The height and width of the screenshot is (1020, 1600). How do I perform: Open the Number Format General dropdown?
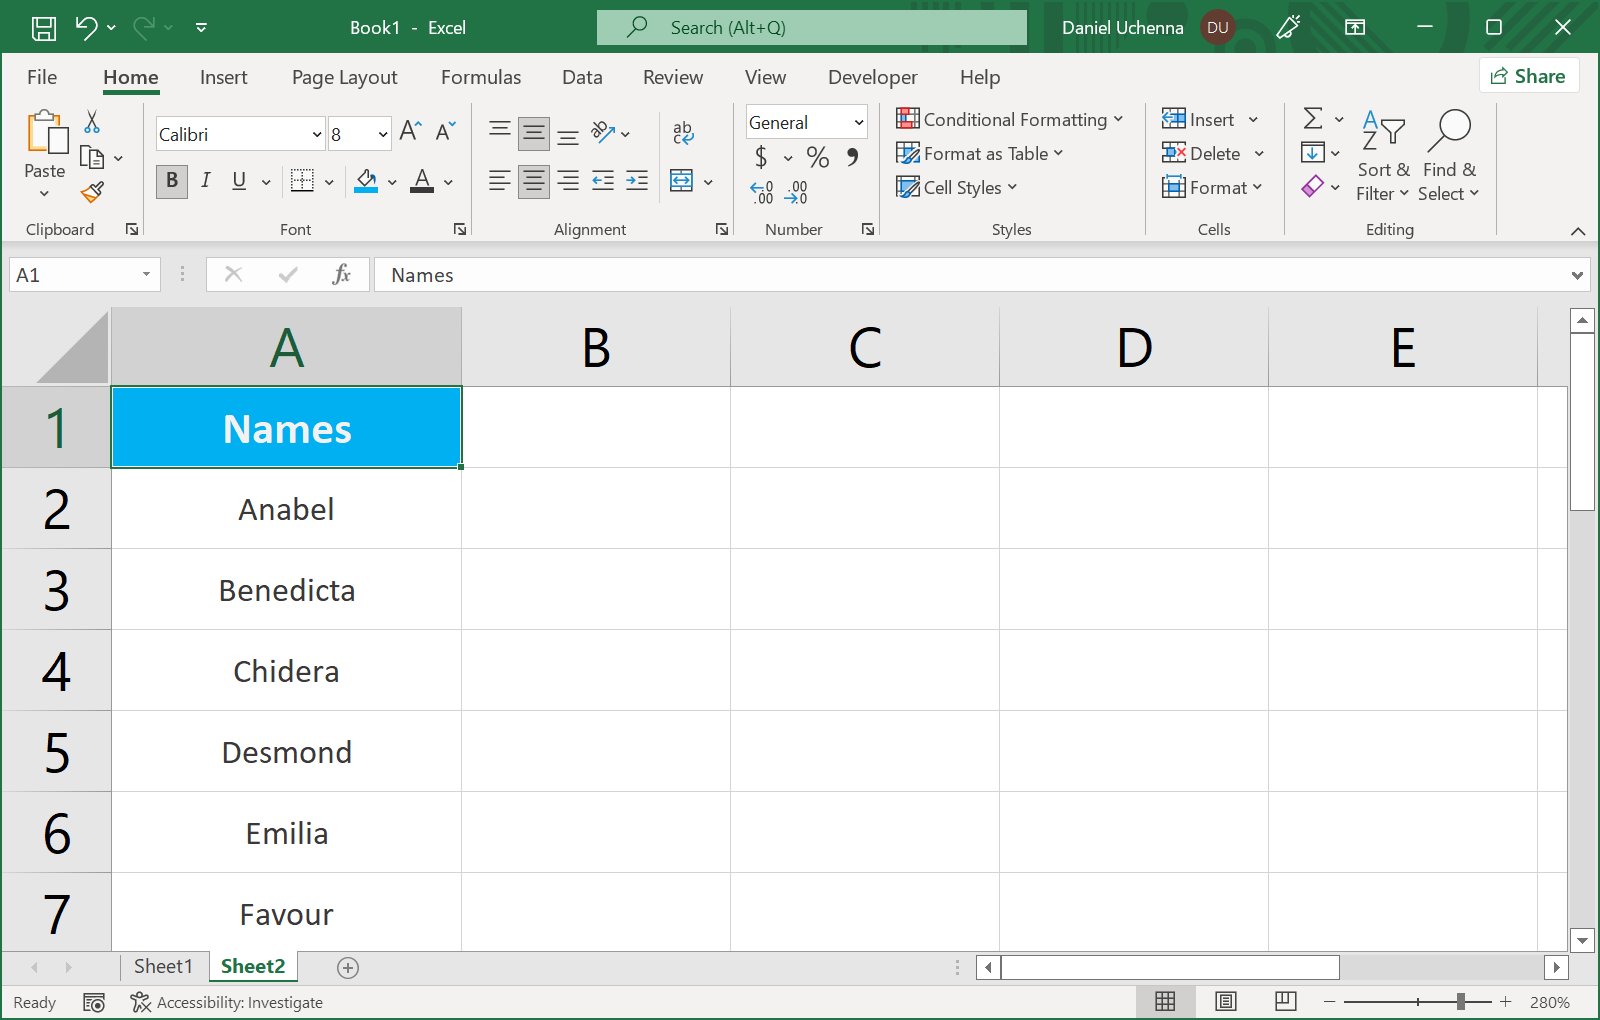point(858,123)
